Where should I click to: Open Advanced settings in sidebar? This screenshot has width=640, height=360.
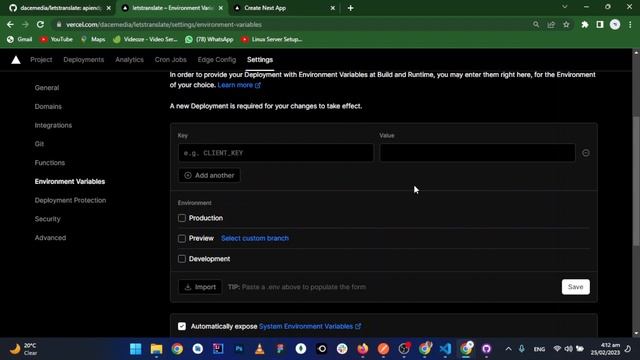click(x=50, y=238)
